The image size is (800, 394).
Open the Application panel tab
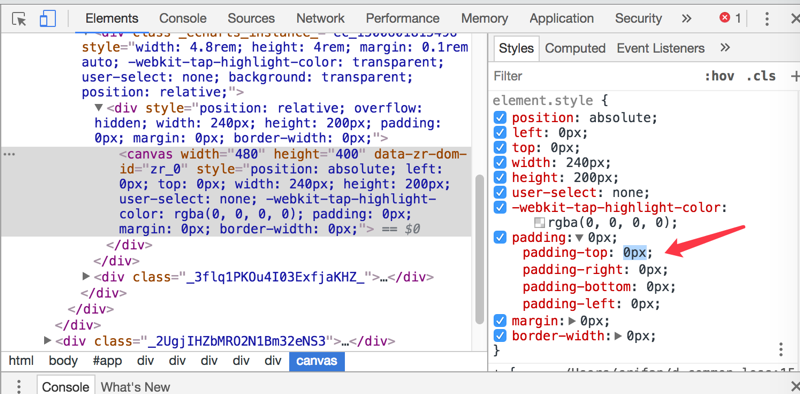(x=562, y=18)
